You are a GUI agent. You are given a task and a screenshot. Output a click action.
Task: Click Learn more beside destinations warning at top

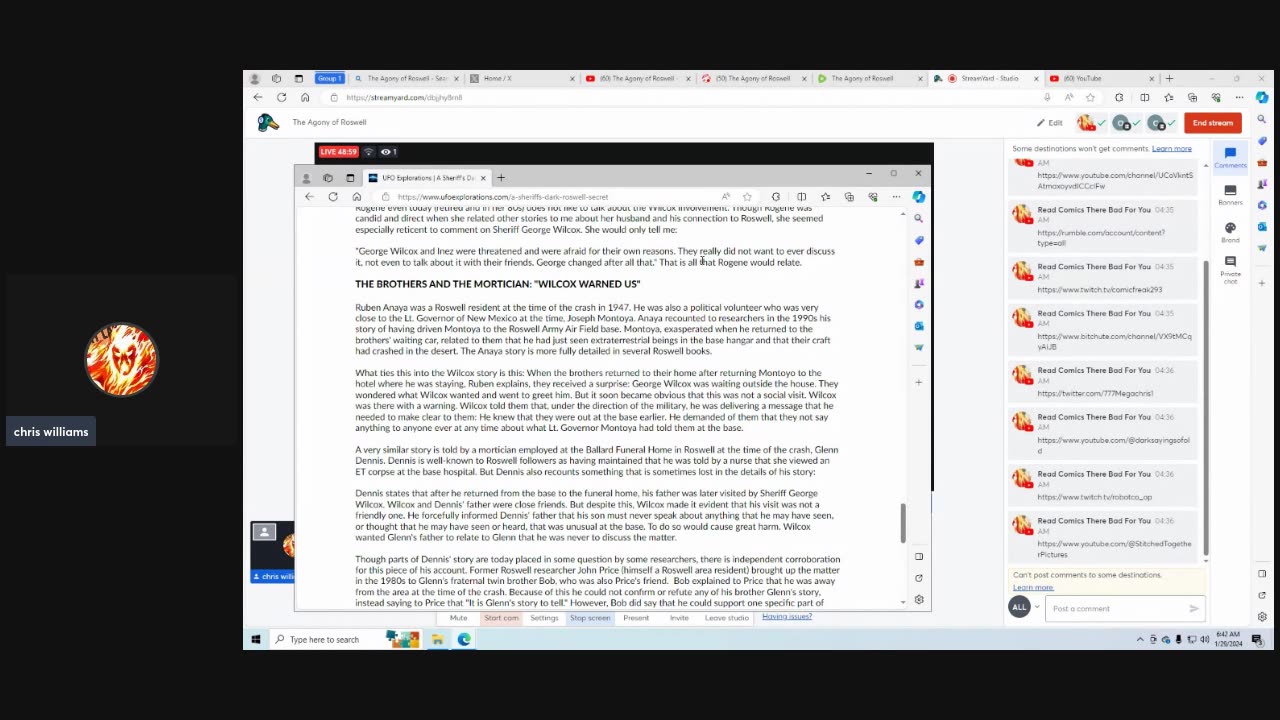point(1171,149)
